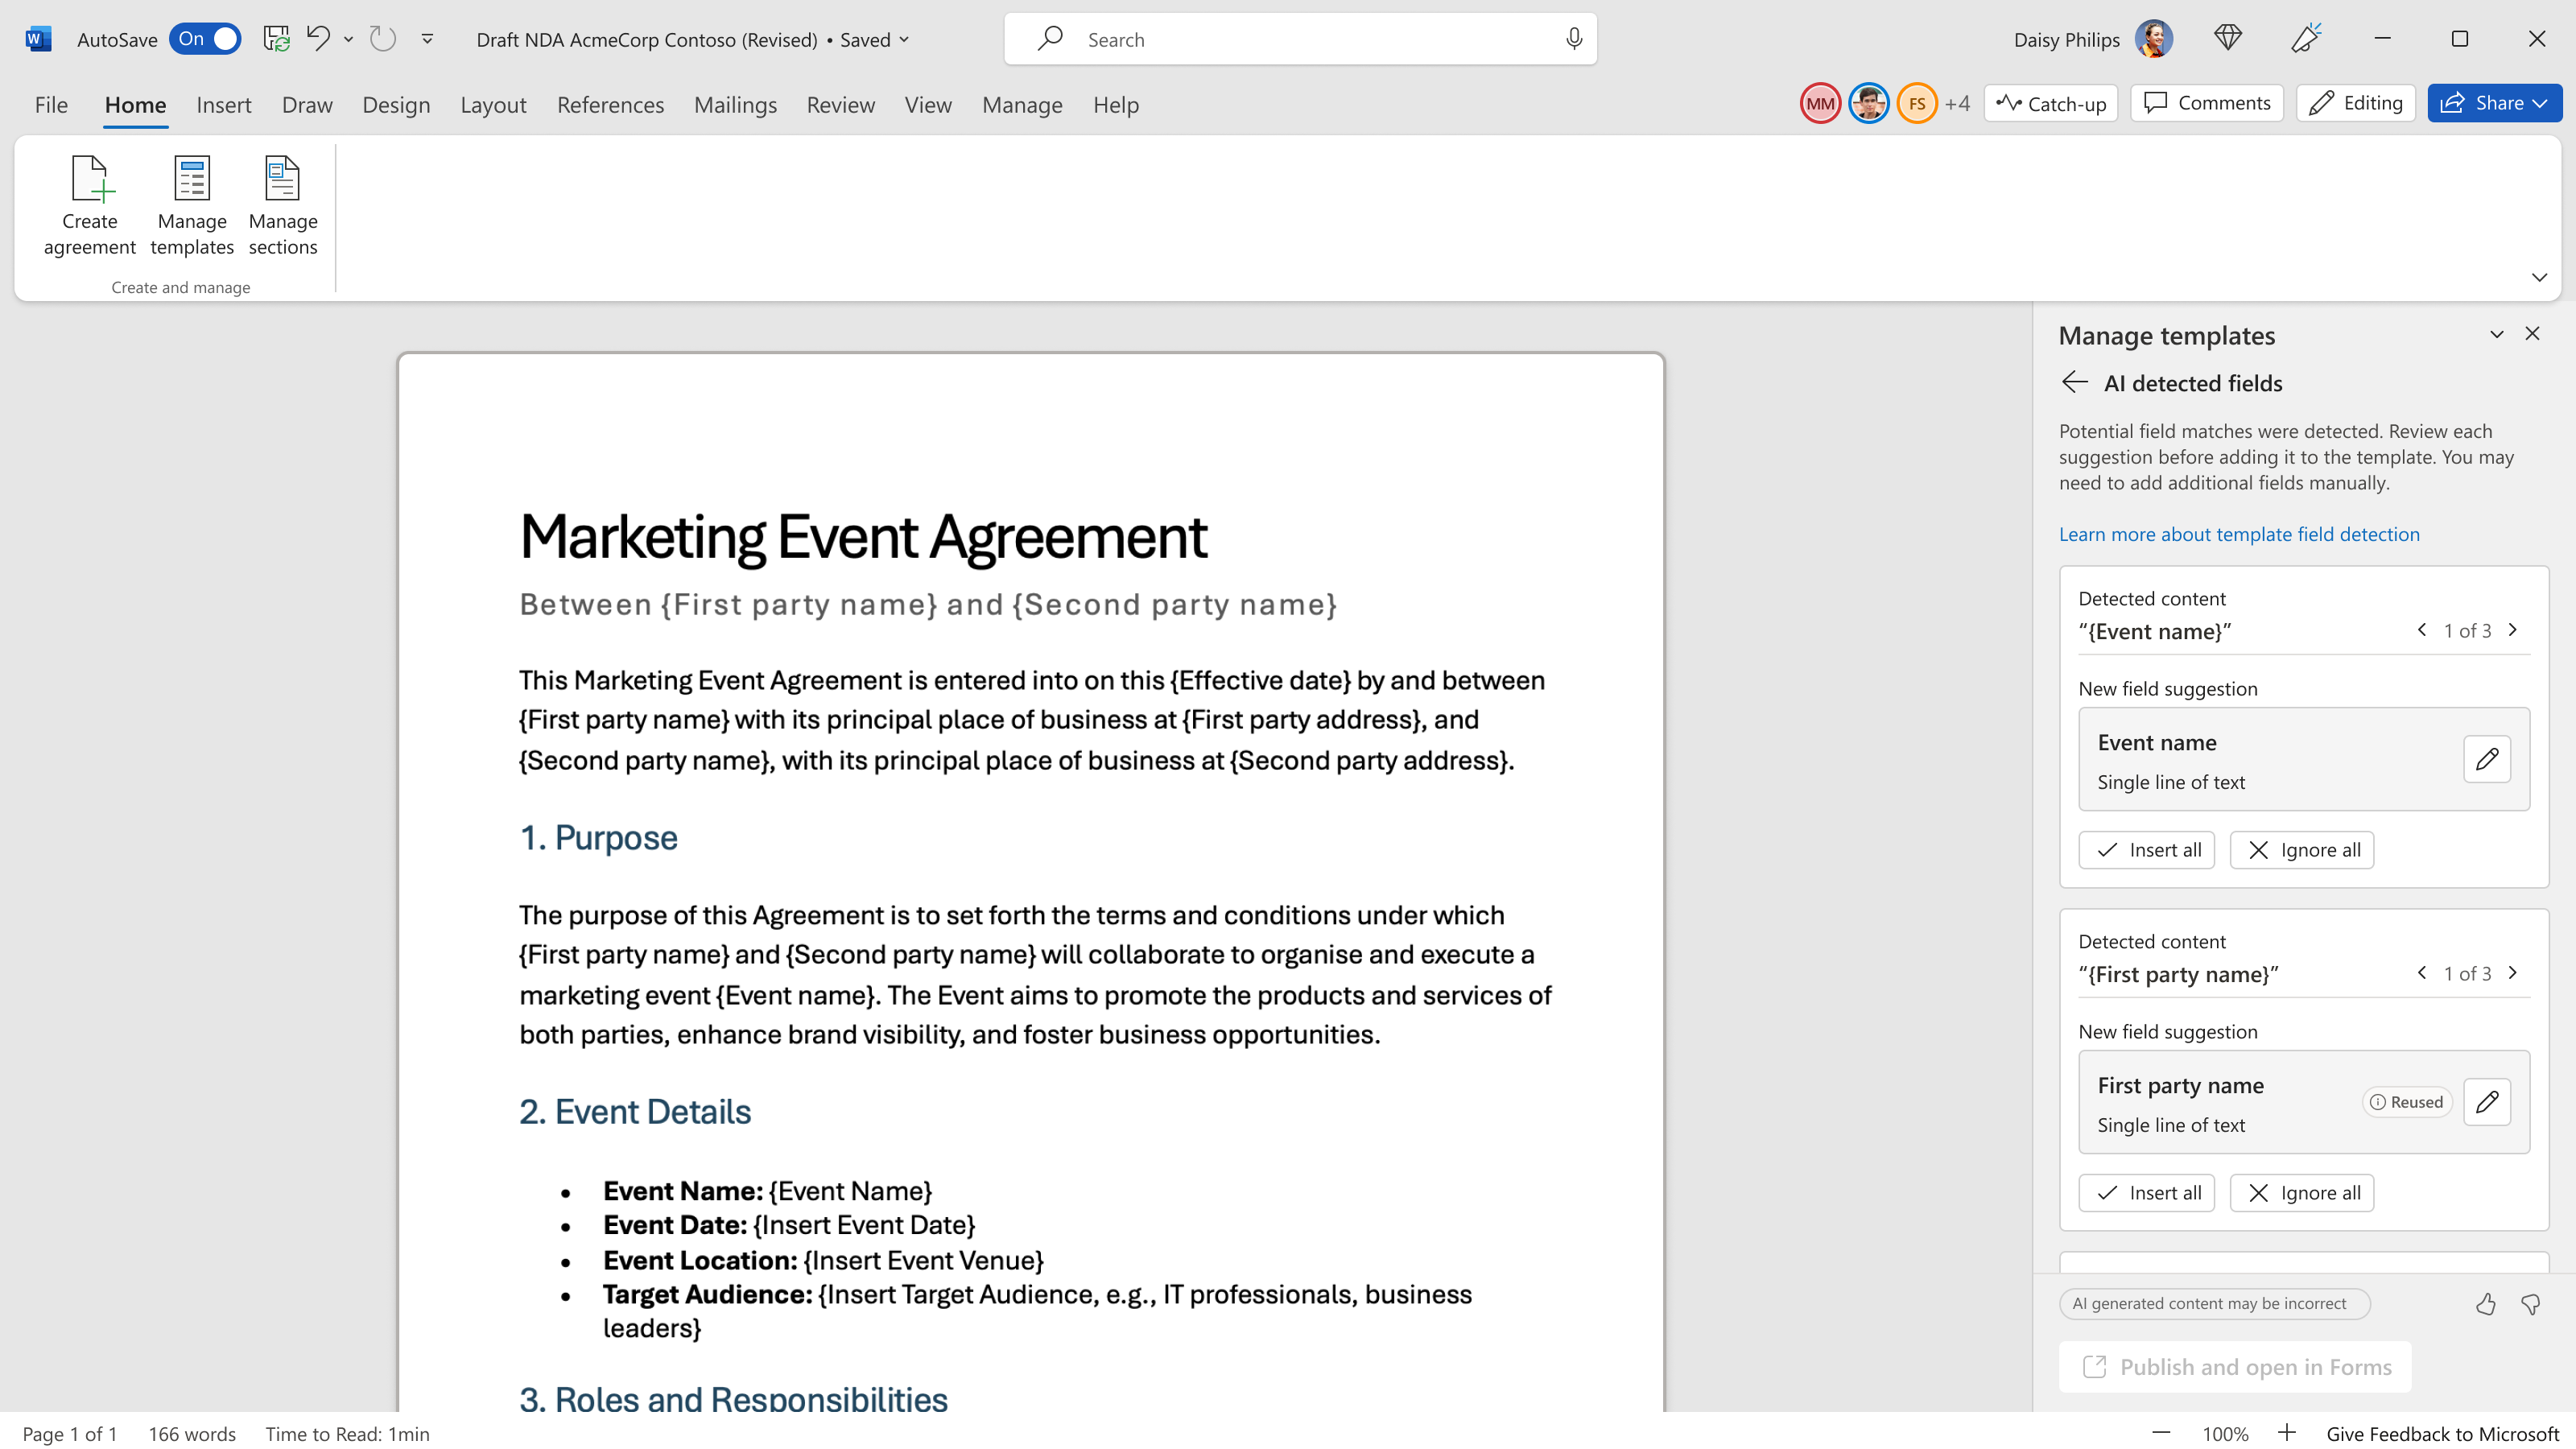Show next Event name detected occurrence
2576x1449 pixels.
[x=2513, y=630]
